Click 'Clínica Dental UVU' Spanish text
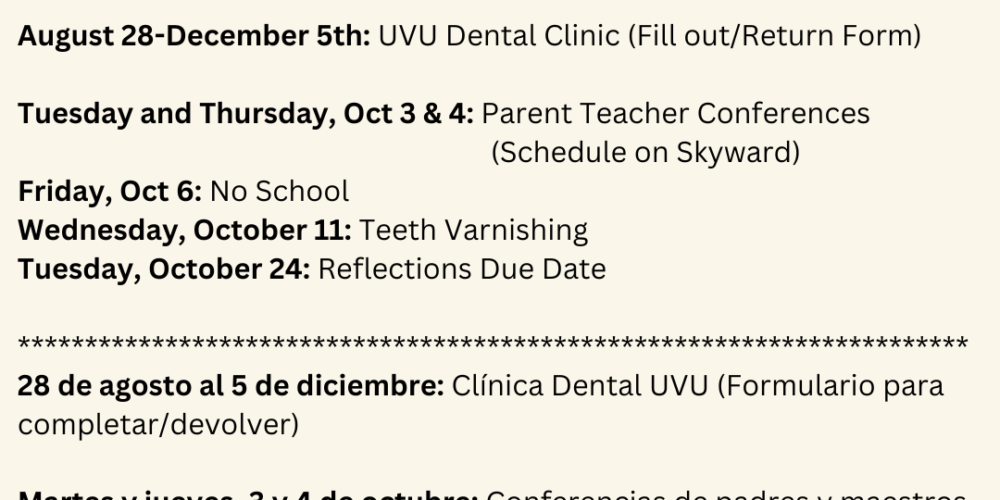The width and height of the screenshot is (1000, 500). click(x=580, y=386)
